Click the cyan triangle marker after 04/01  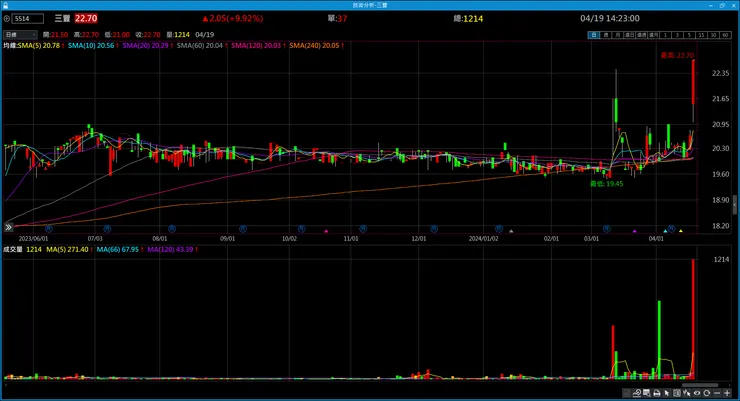coord(665,231)
